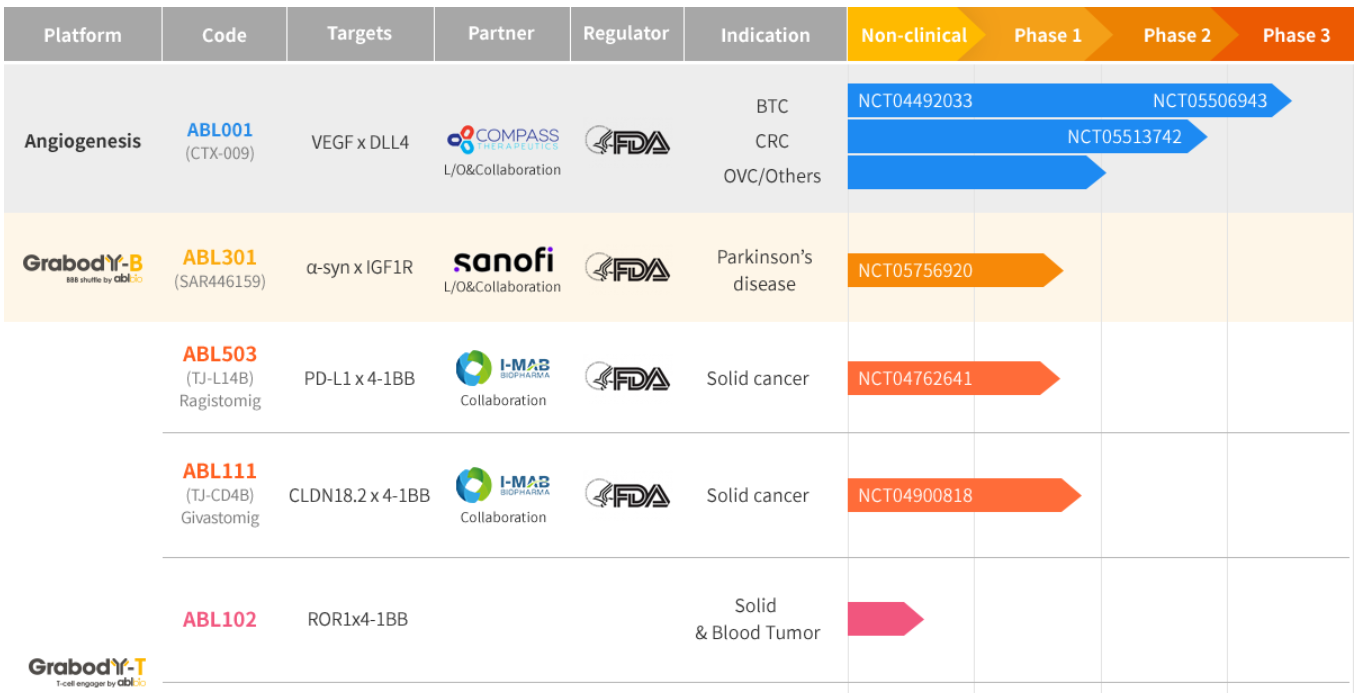Viewport: 1371px width, 693px height.
Task: Click the Grabody-B platform logo
Action: click(83, 266)
